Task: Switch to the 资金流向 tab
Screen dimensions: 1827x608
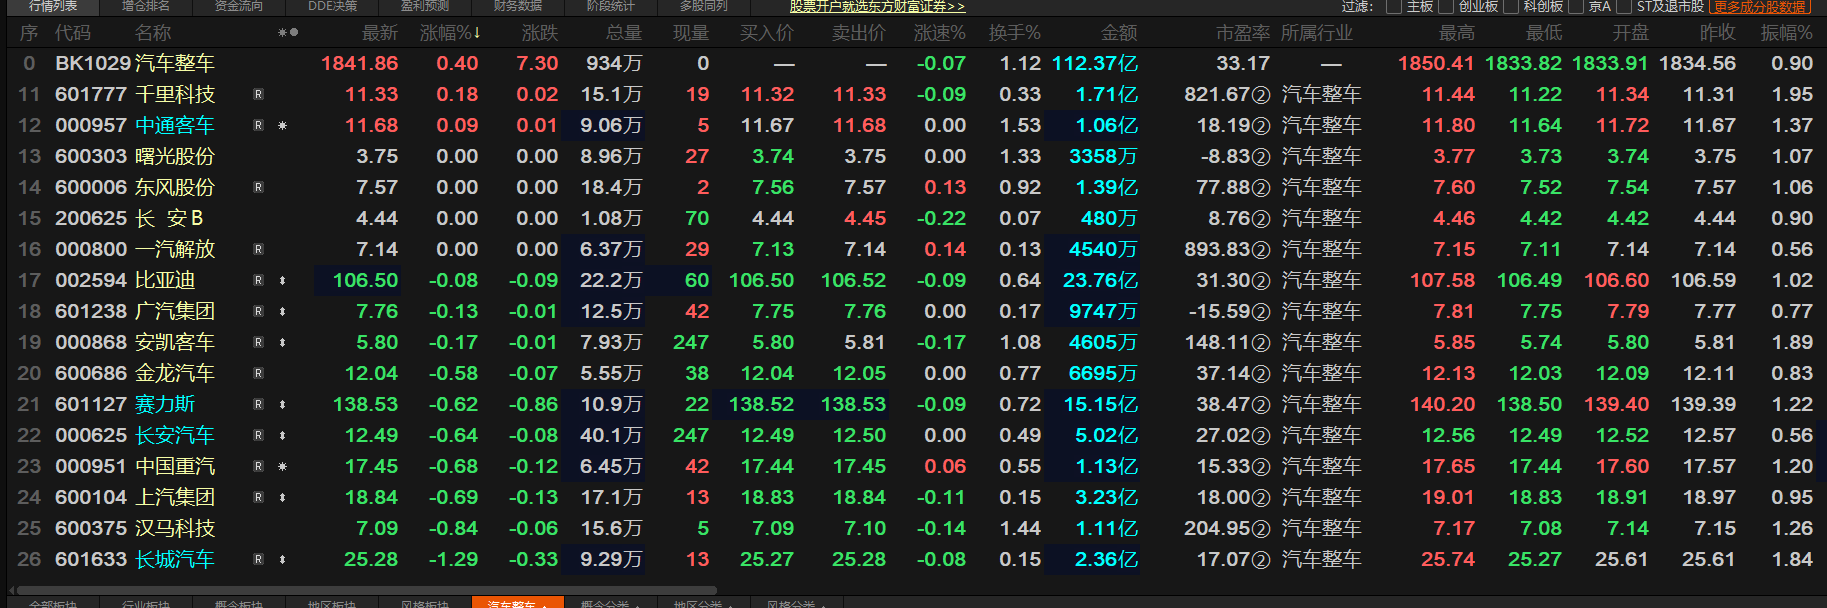Action: (x=239, y=6)
